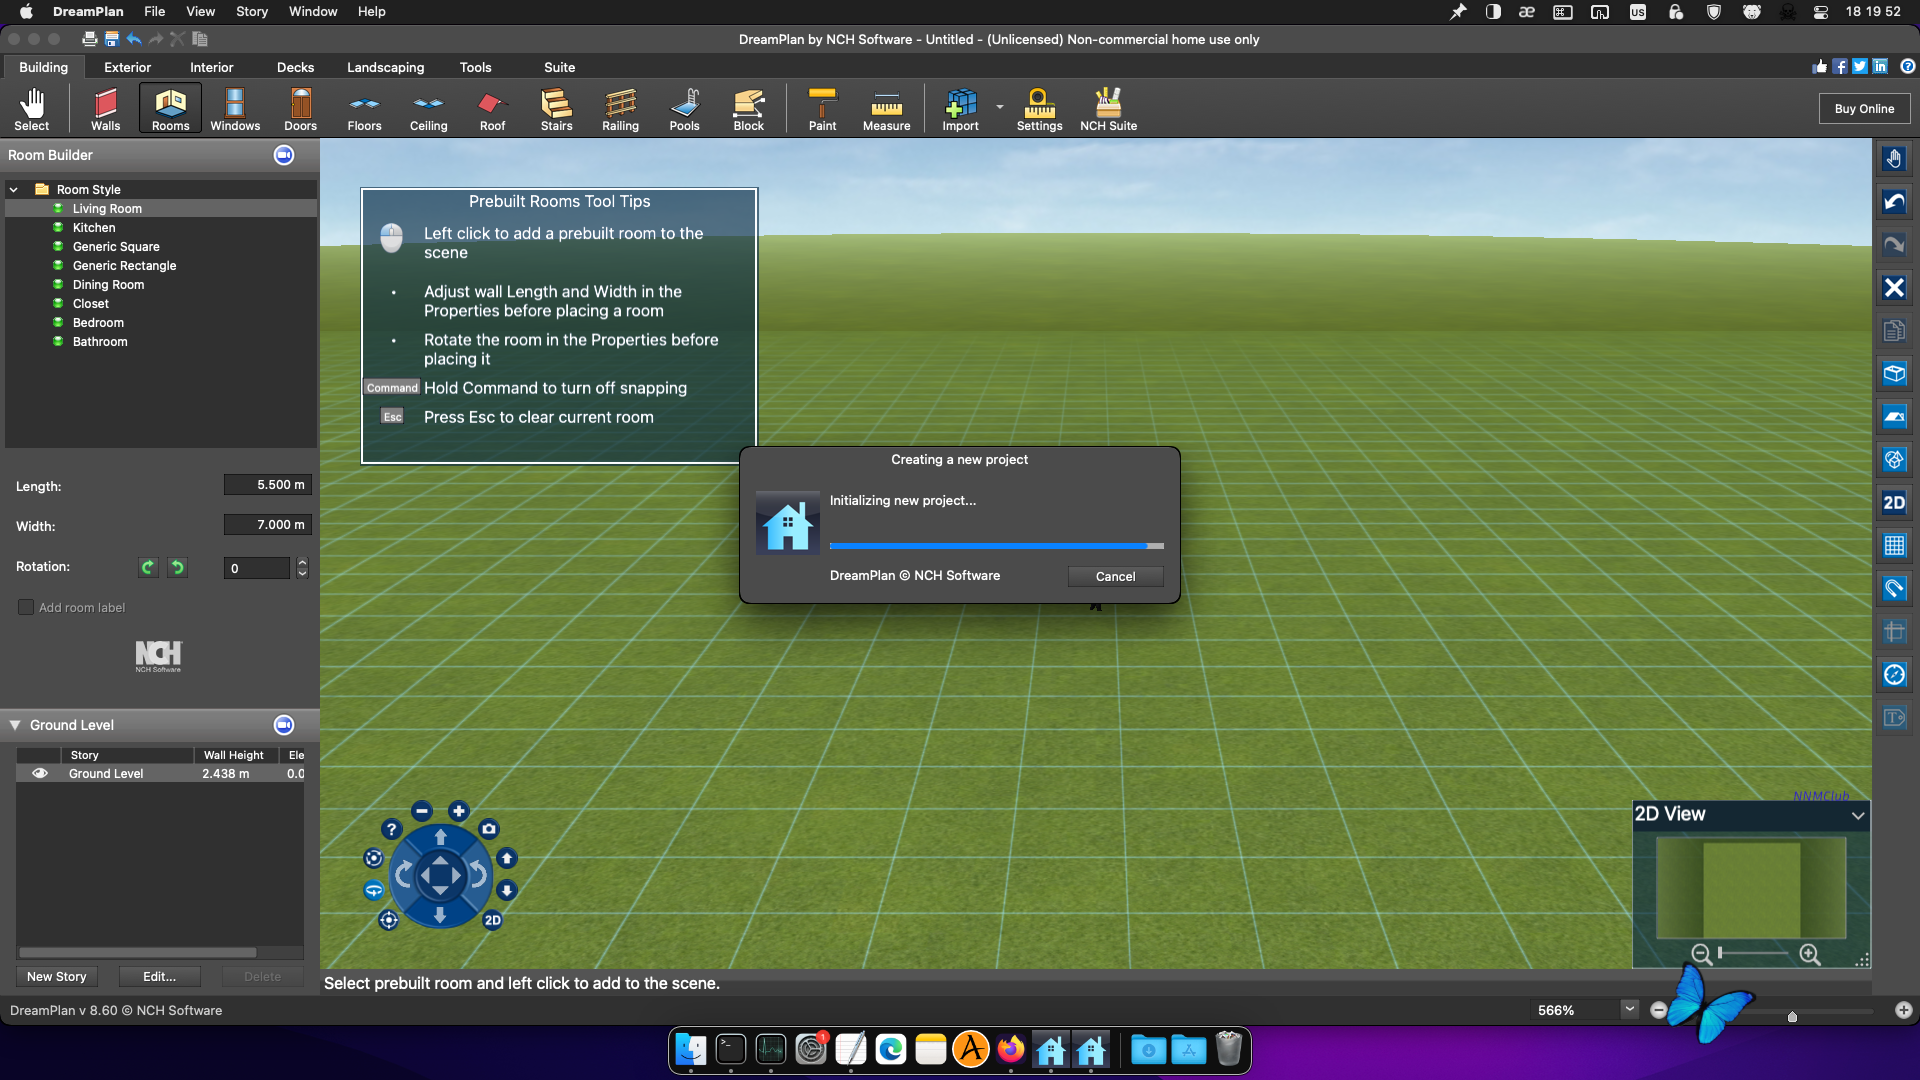Open the Stairs tool
The height and width of the screenshot is (1080, 1920).
556,109
